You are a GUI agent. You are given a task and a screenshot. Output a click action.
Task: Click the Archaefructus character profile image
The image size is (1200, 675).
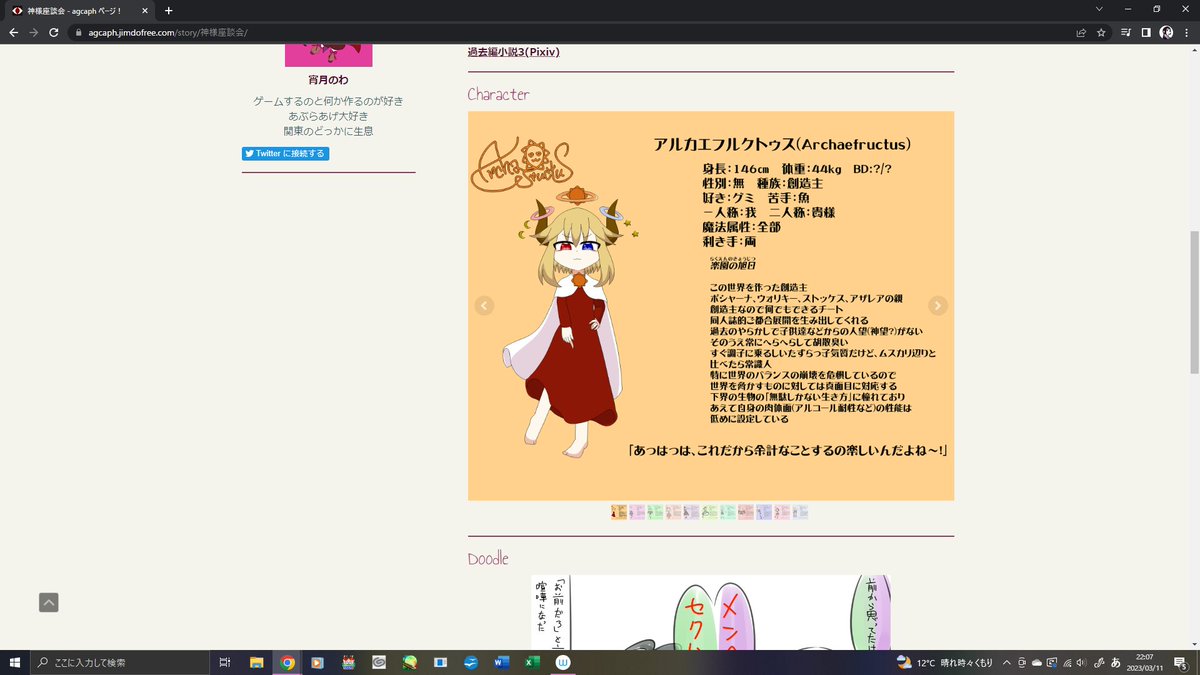(x=710, y=305)
